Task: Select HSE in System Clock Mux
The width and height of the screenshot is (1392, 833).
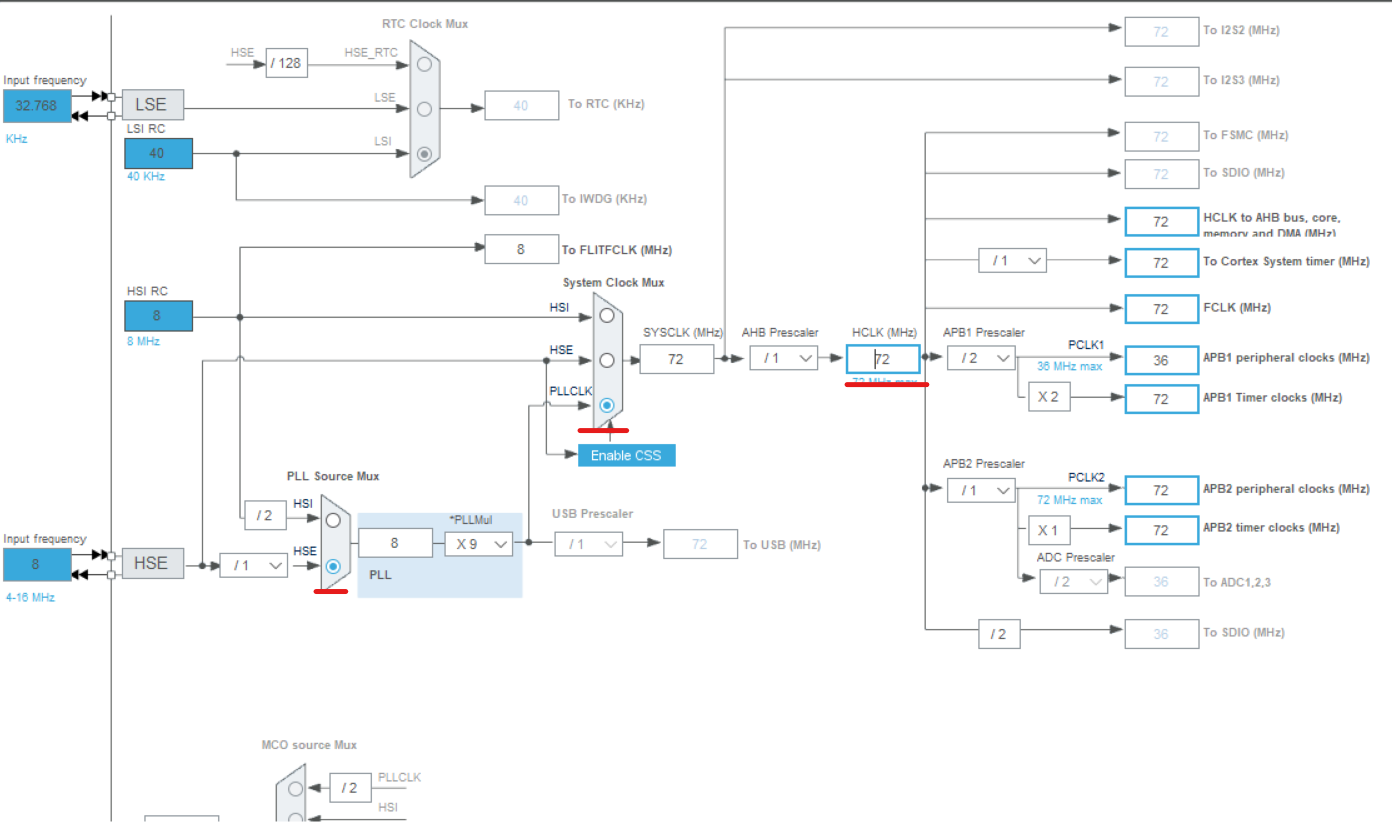Action: pos(607,360)
